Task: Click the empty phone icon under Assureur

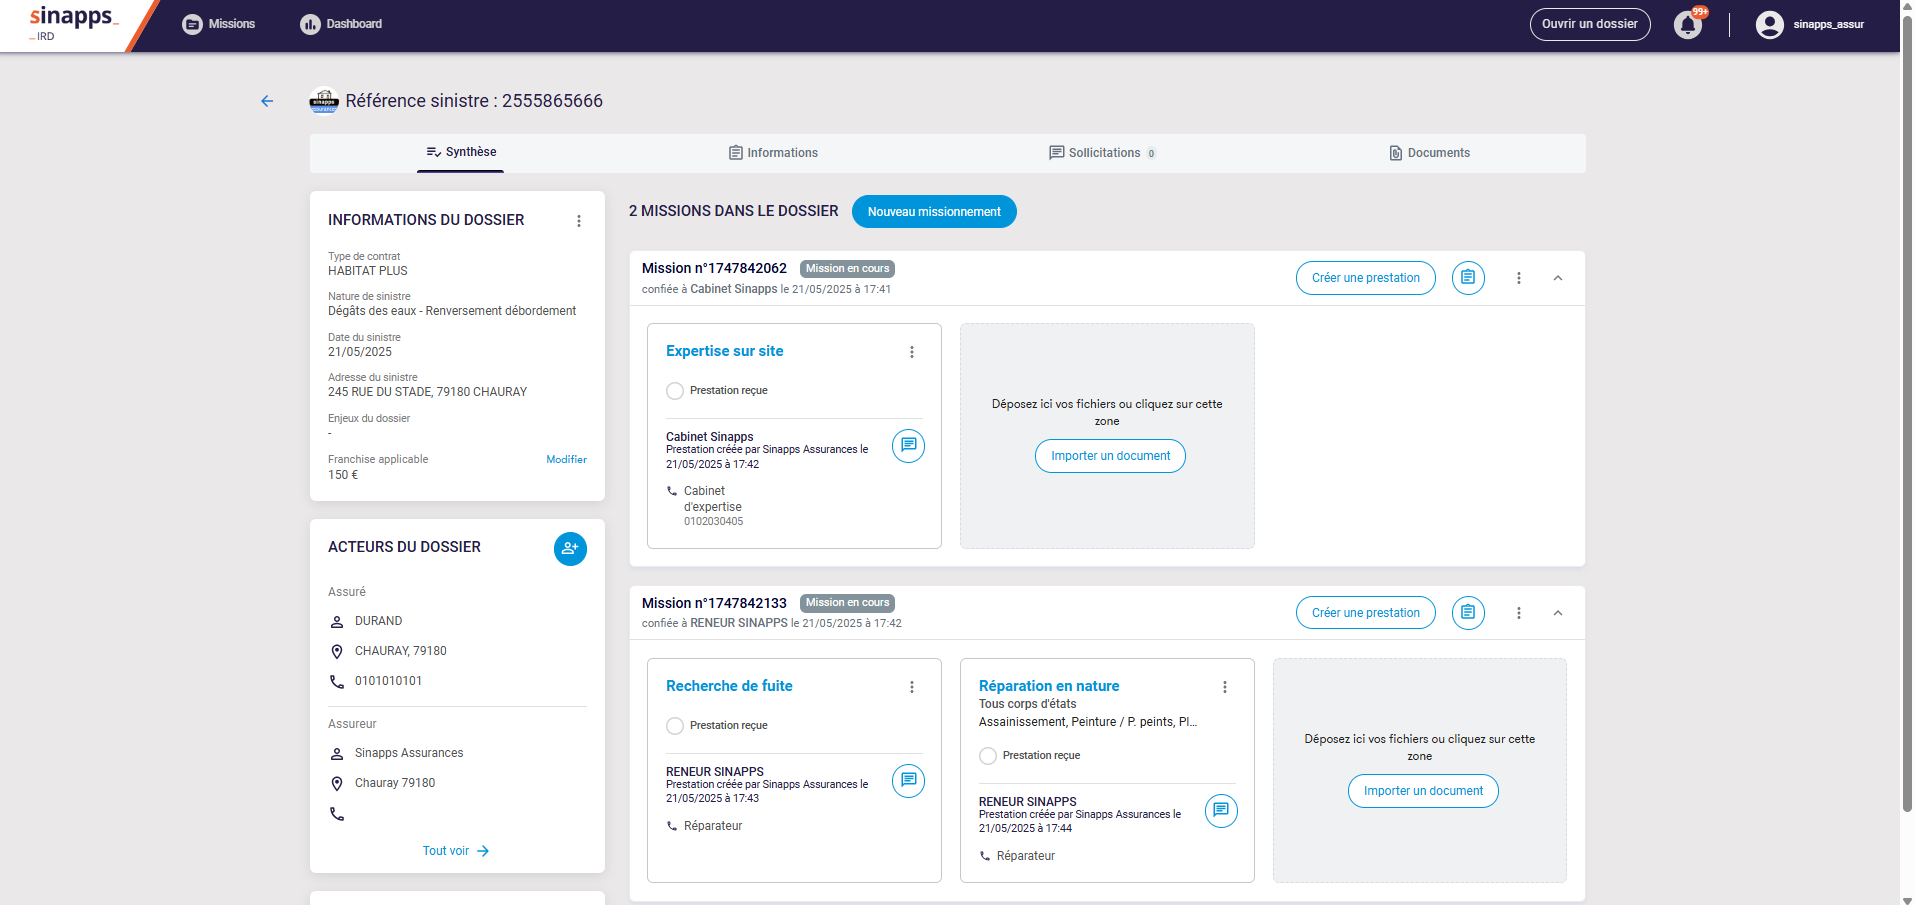Action: click(337, 814)
